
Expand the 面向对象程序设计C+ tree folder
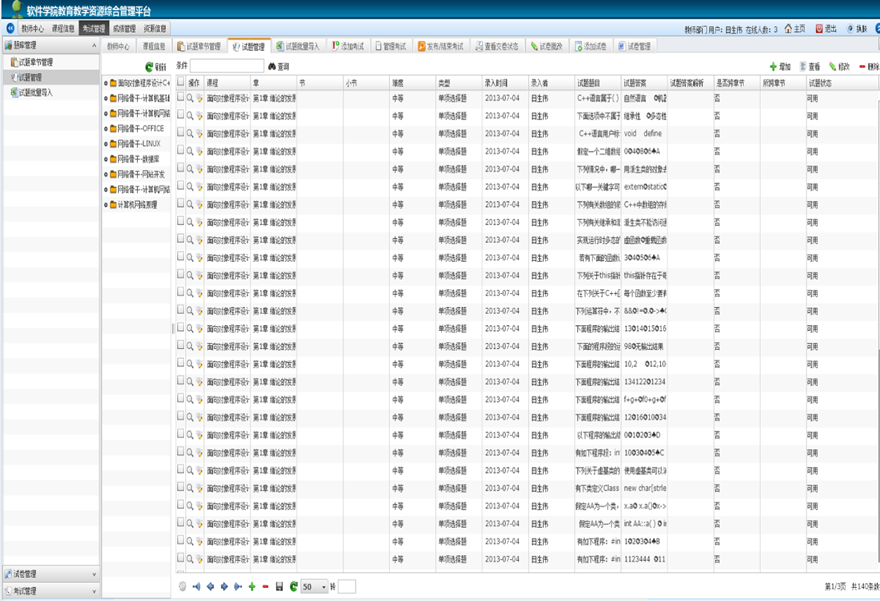pos(106,83)
